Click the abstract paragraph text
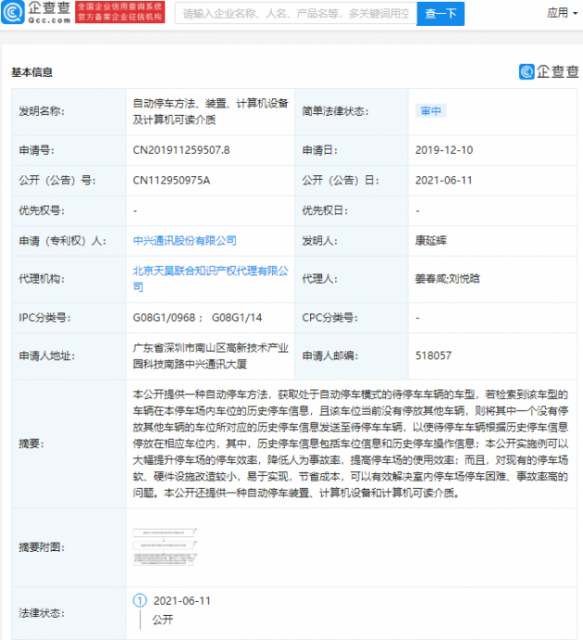583x640 pixels. pos(350,444)
